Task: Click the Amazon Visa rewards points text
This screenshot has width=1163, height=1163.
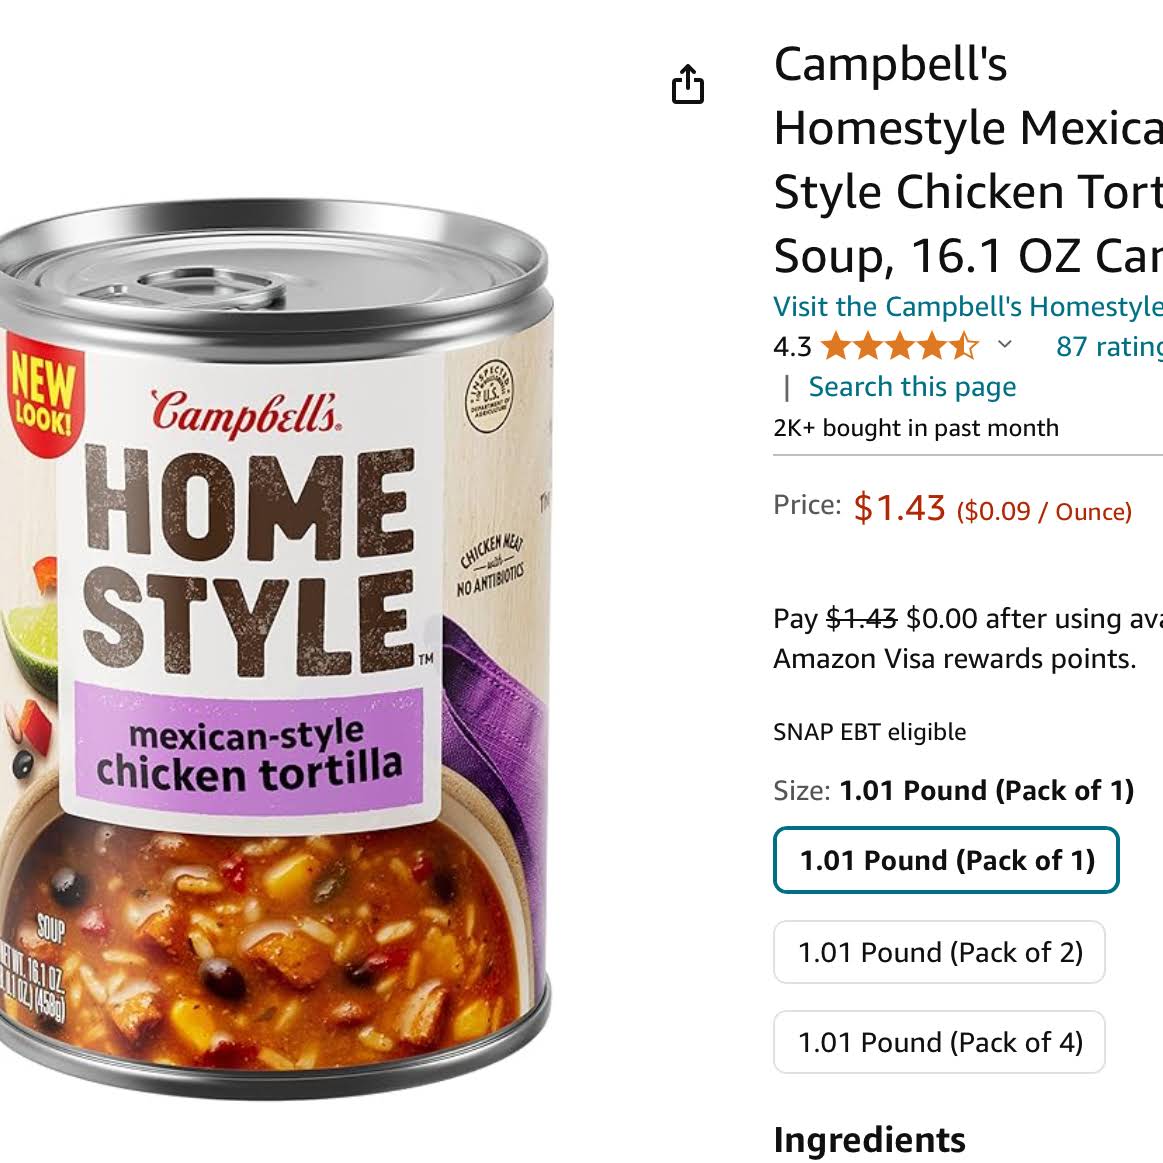Action: (x=955, y=659)
